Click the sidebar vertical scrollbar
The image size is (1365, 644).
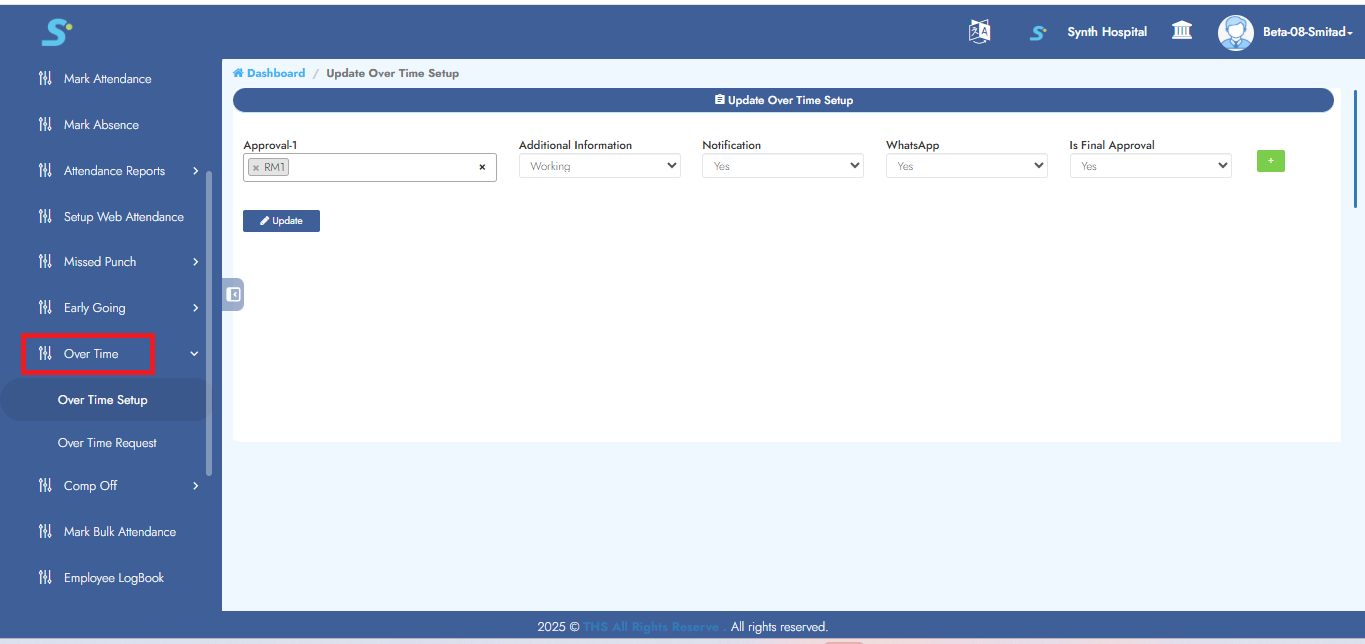pyautogui.click(x=209, y=320)
